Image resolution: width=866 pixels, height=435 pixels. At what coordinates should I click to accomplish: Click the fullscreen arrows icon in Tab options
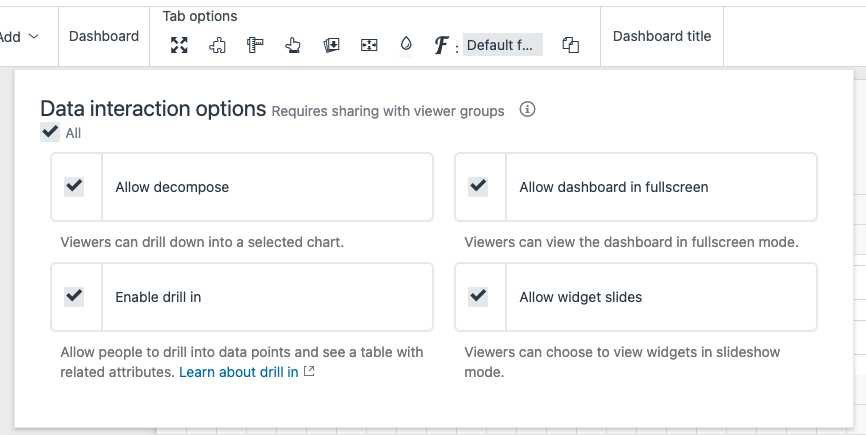[x=179, y=45]
